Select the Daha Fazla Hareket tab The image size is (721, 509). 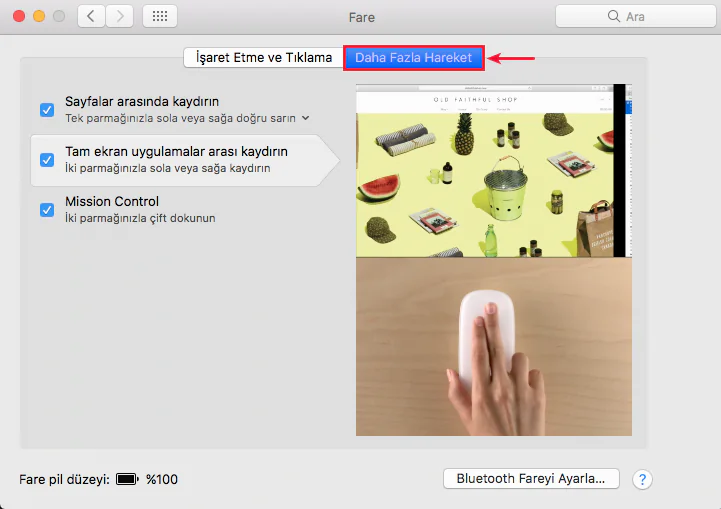[413, 57]
